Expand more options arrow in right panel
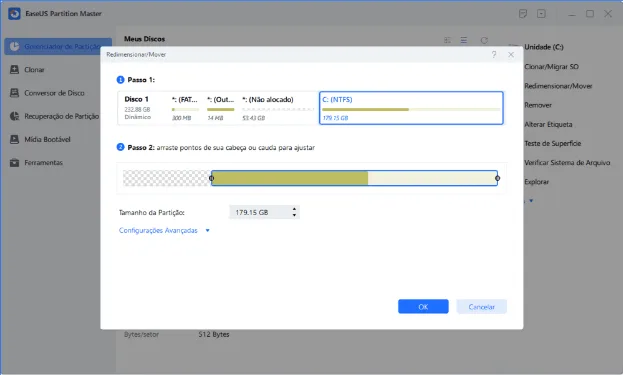The image size is (624, 376). tap(531, 201)
